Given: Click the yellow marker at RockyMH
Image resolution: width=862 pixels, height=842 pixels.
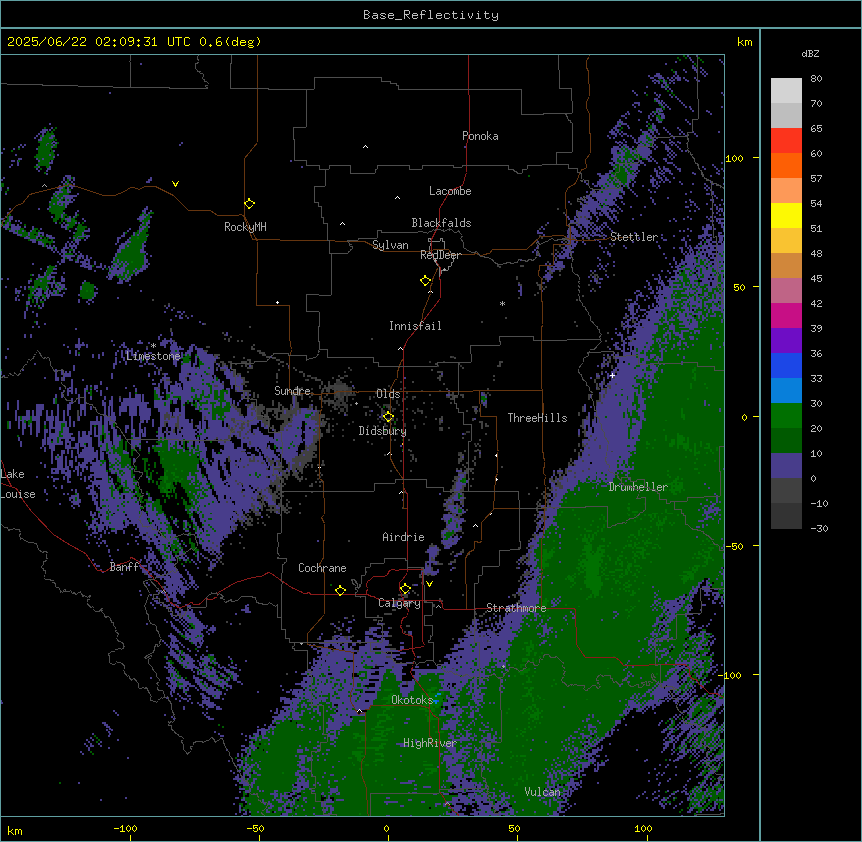Looking at the screenshot, I should click(x=249, y=203).
